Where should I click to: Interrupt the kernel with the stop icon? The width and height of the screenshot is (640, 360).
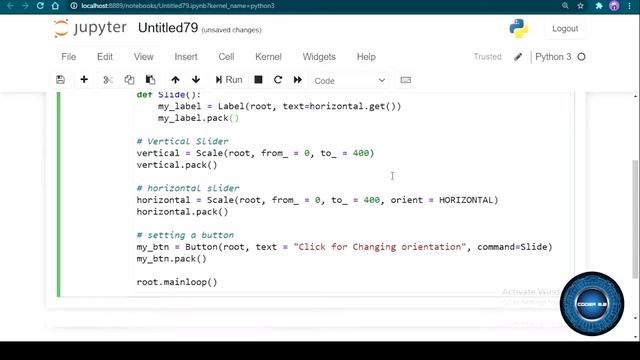click(x=258, y=80)
